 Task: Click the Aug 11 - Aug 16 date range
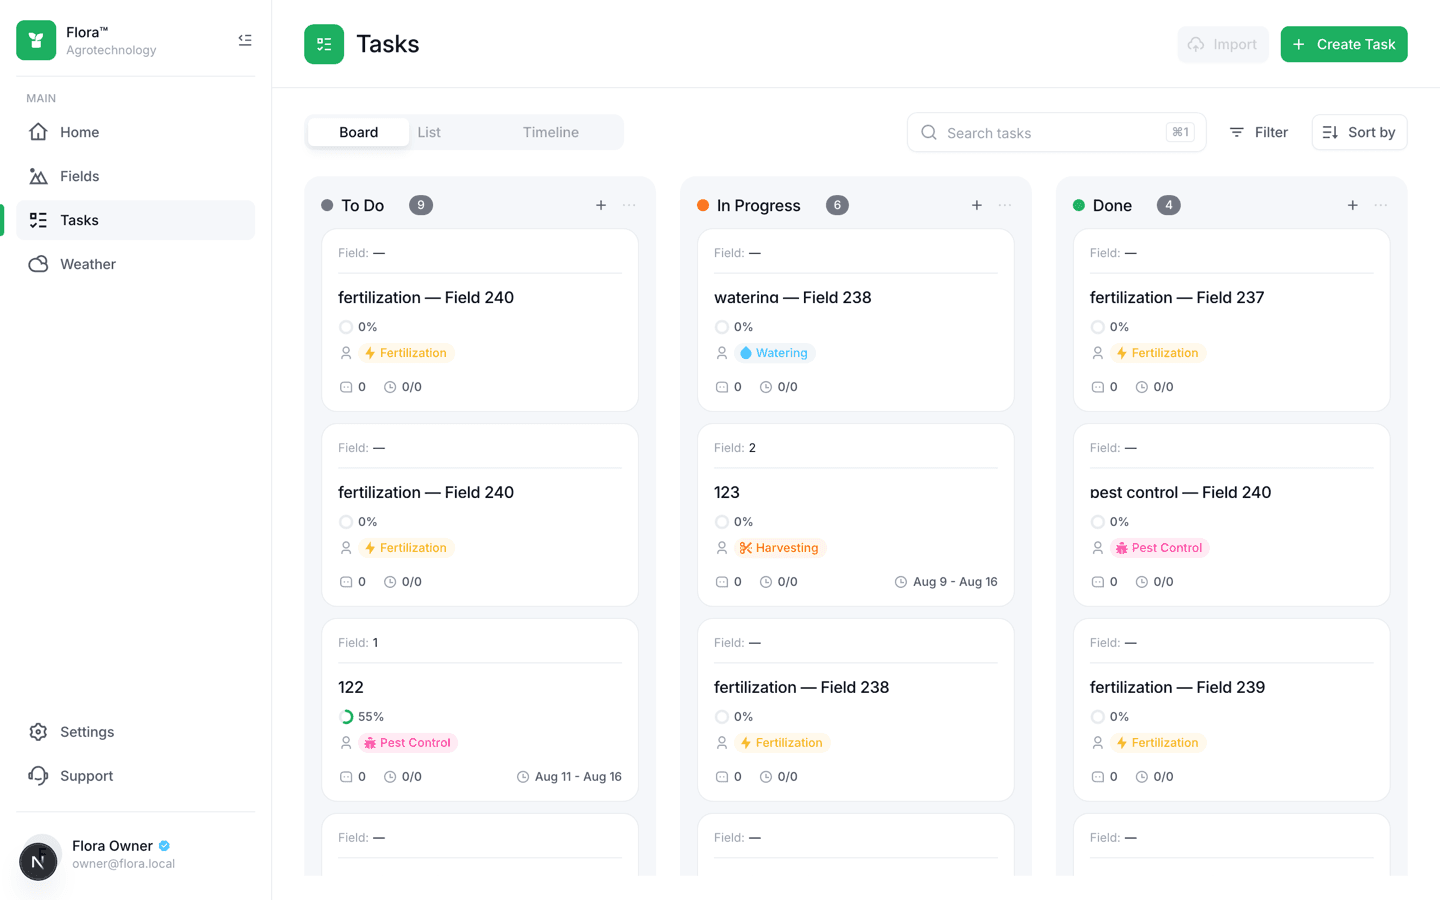[x=569, y=777]
